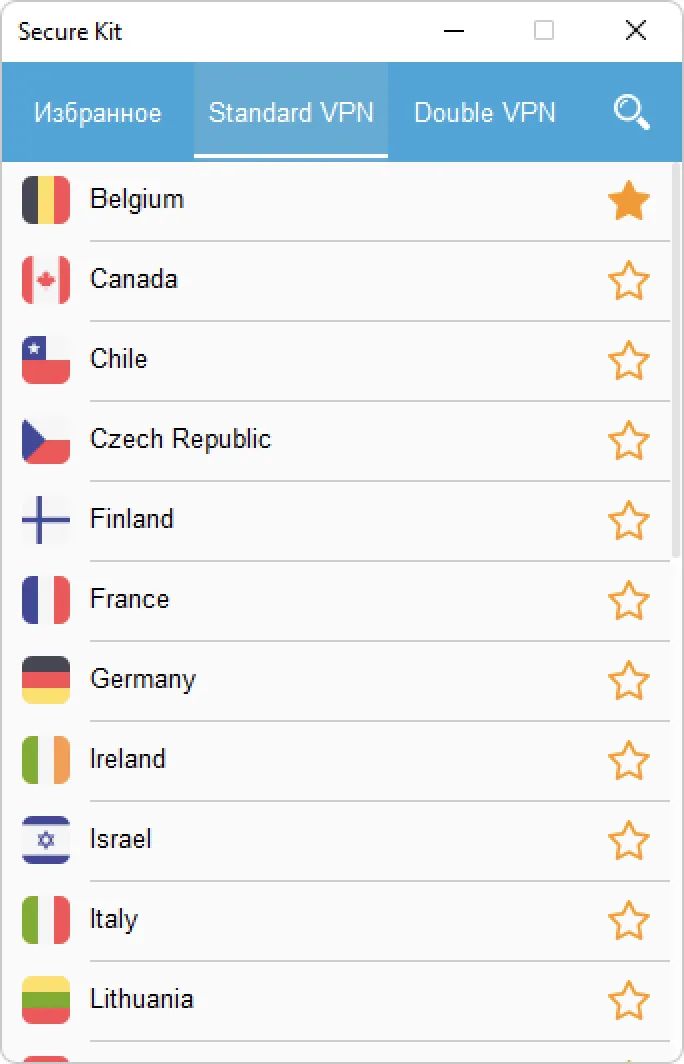Favorite the Ireland server star
The image size is (684, 1064).
tap(629, 761)
